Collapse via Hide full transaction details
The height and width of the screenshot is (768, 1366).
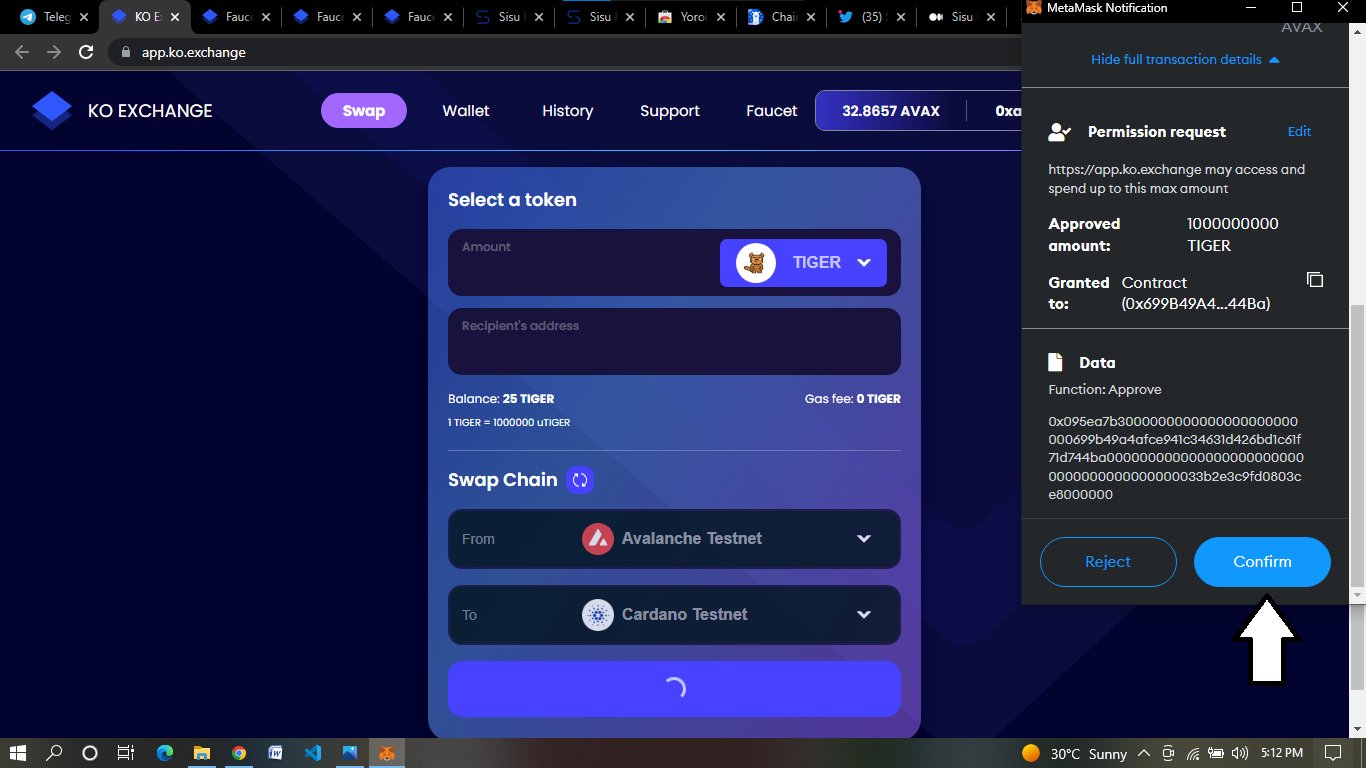1185,59
